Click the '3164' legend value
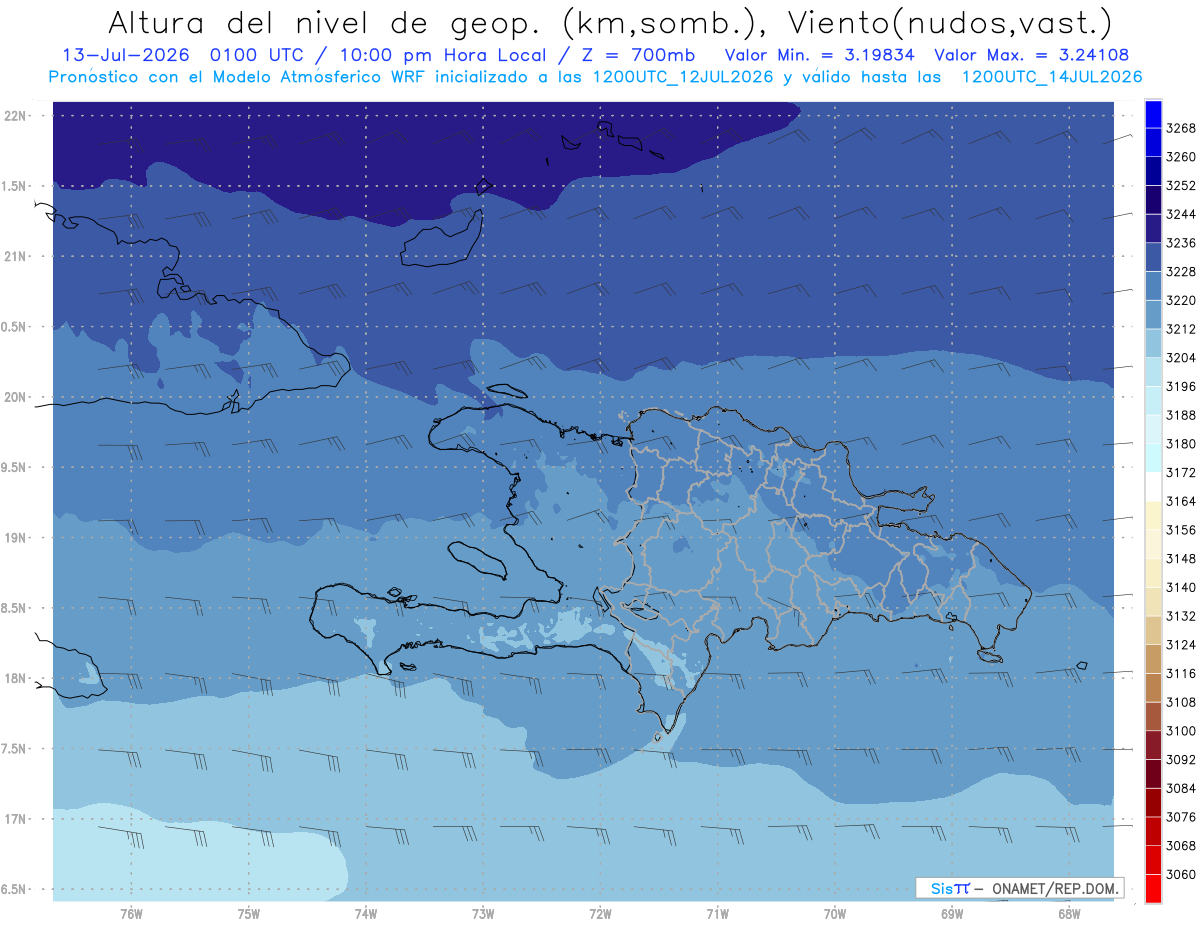The image size is (1200, 927). (x=1181, y=501)
